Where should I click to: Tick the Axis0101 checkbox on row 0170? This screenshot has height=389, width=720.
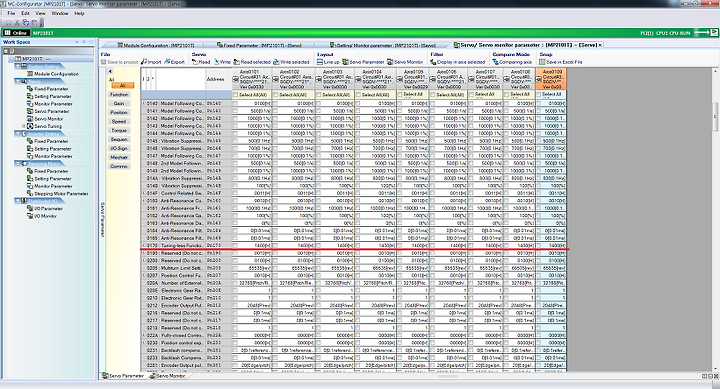coord(235,246)
